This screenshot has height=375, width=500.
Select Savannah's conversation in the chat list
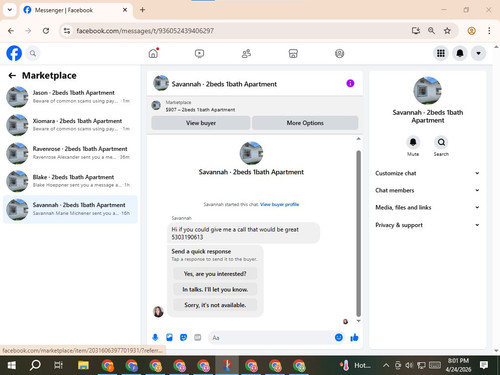(70, 209)
